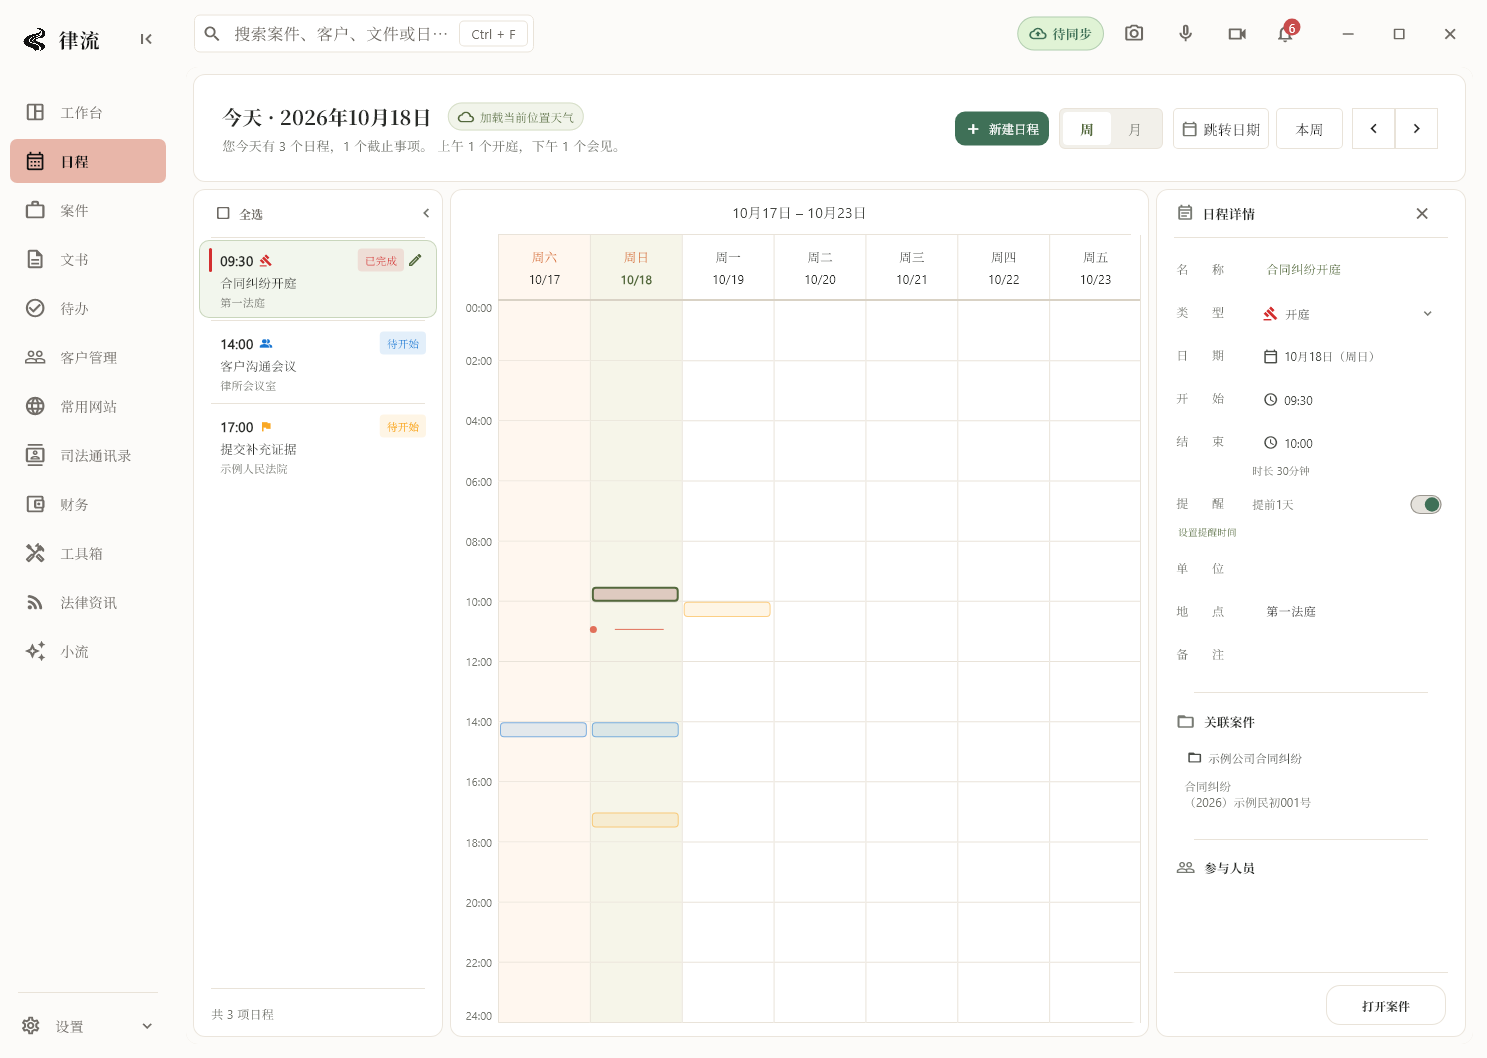1487x1058 pixels.
Task: Collapse the schedule list panel
Action: [426, 213]
